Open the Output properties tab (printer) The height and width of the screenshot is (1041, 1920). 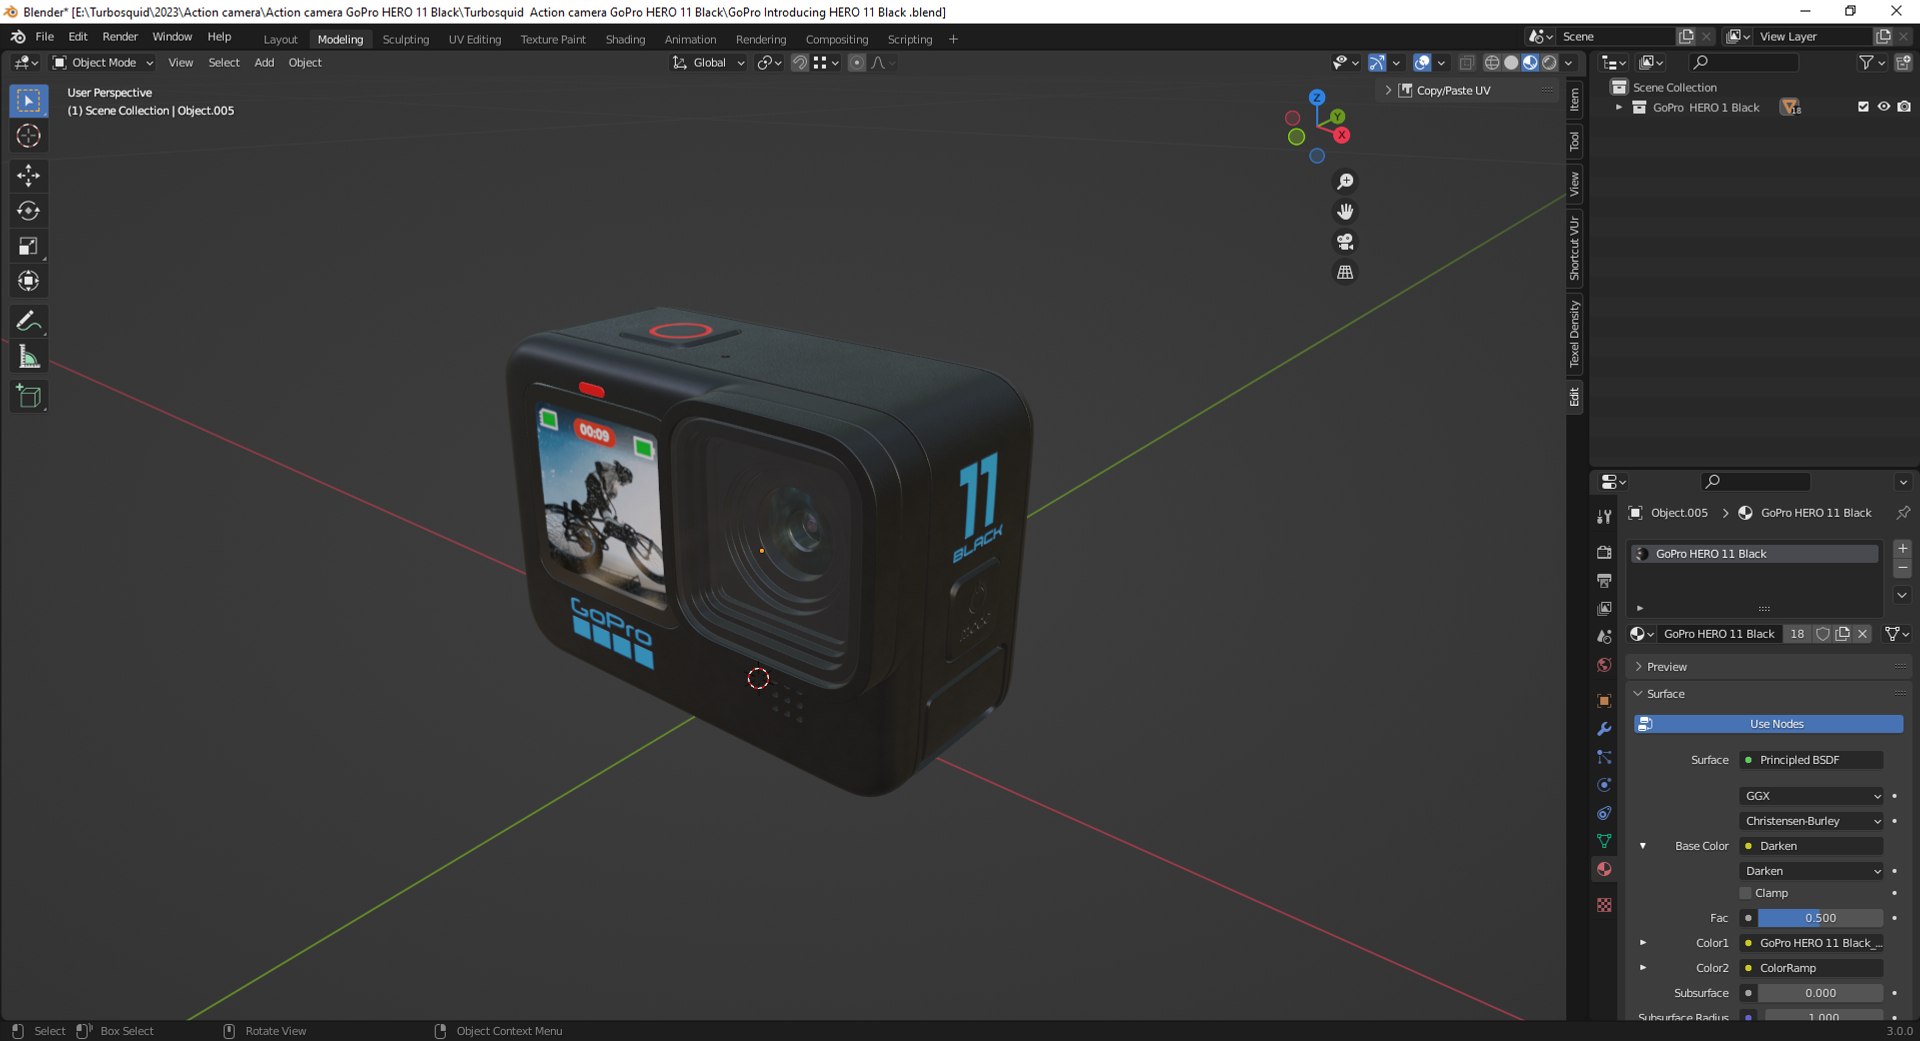tap(1604, 580)
